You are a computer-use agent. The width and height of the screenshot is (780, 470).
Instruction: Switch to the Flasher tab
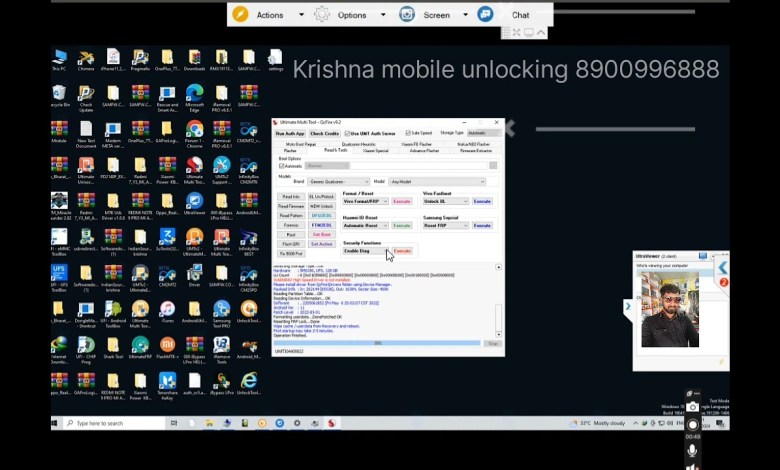point(290,150)
